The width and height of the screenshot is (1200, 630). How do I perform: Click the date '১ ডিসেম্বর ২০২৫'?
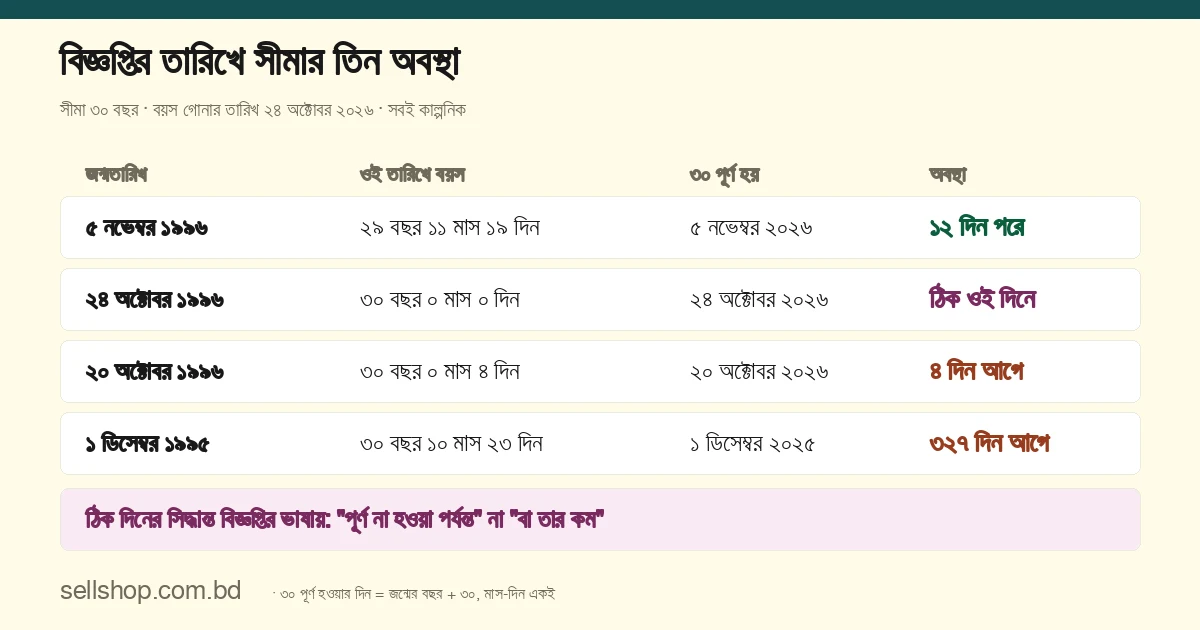coord(752,444)
